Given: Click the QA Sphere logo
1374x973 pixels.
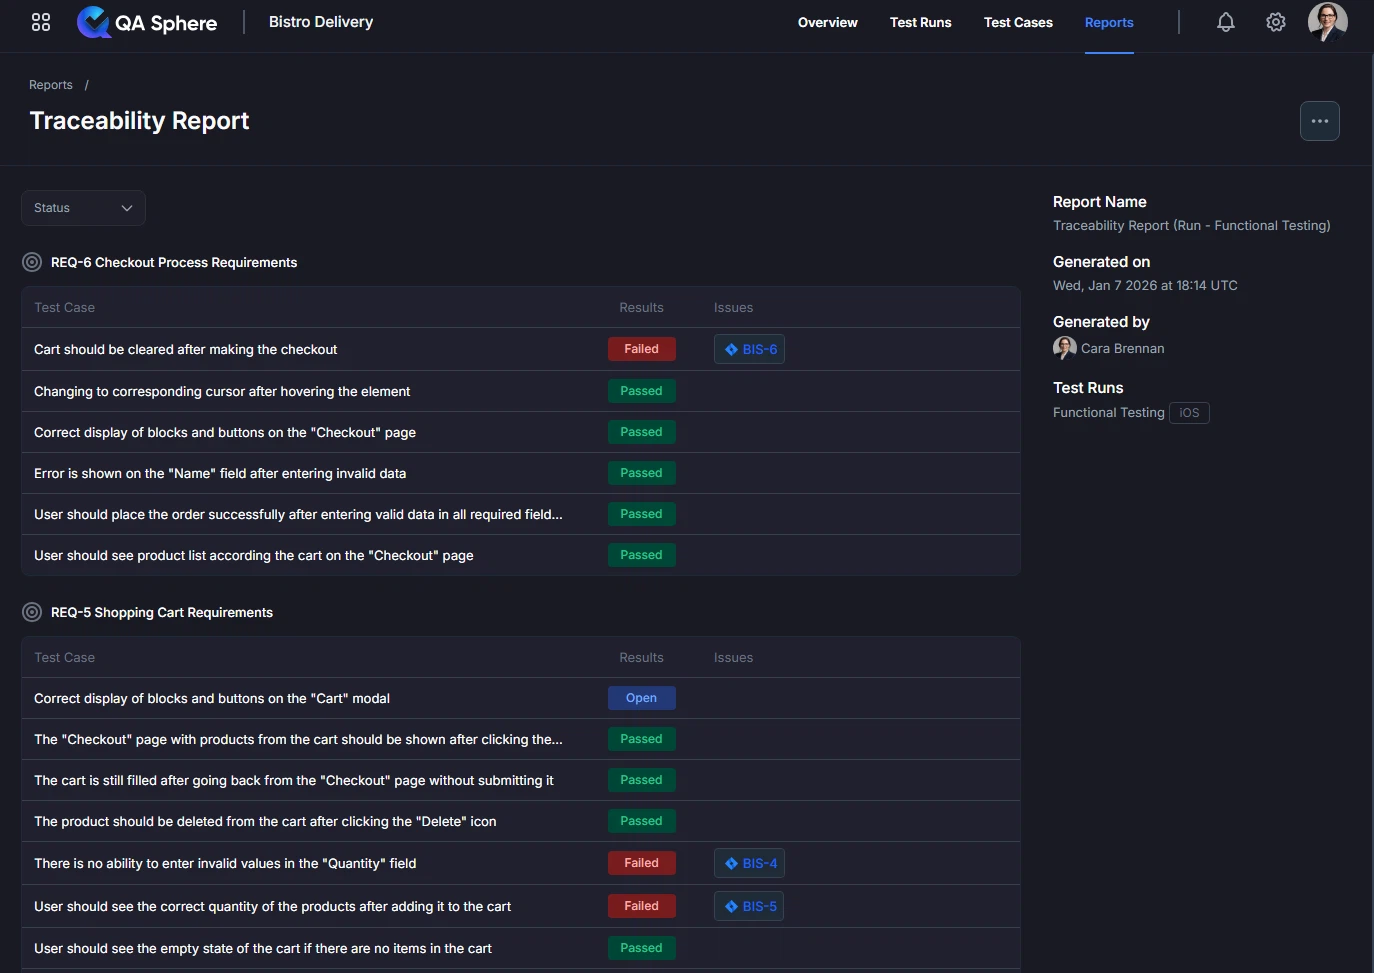Looking at the screenshot, I should pyautogui.click(x=147, y=22).
